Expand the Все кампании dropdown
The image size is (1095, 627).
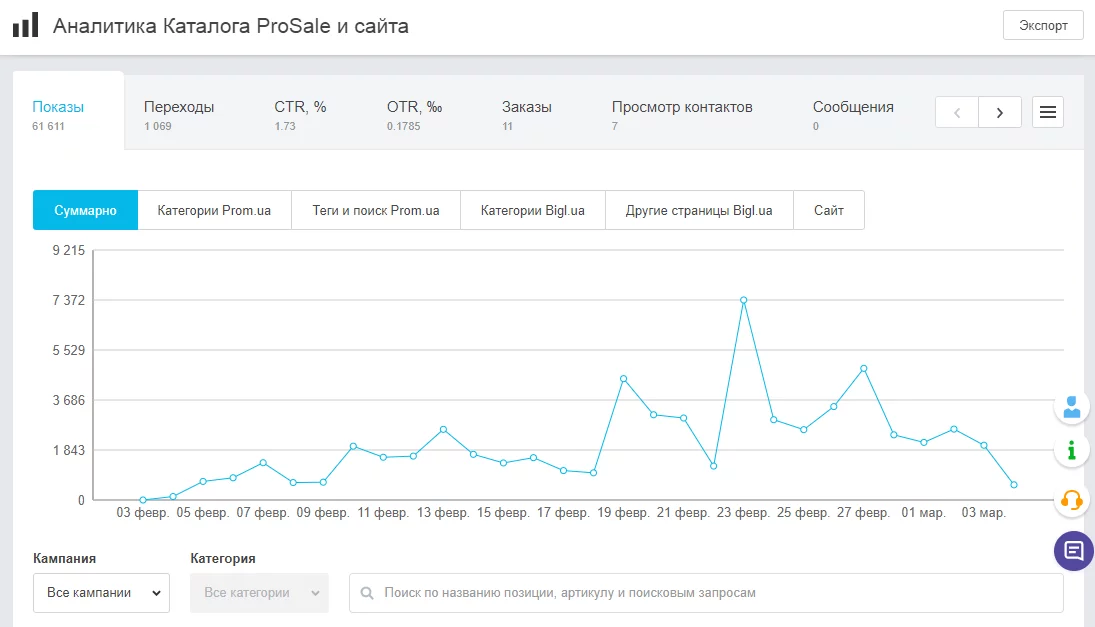[x=101, y=593]
